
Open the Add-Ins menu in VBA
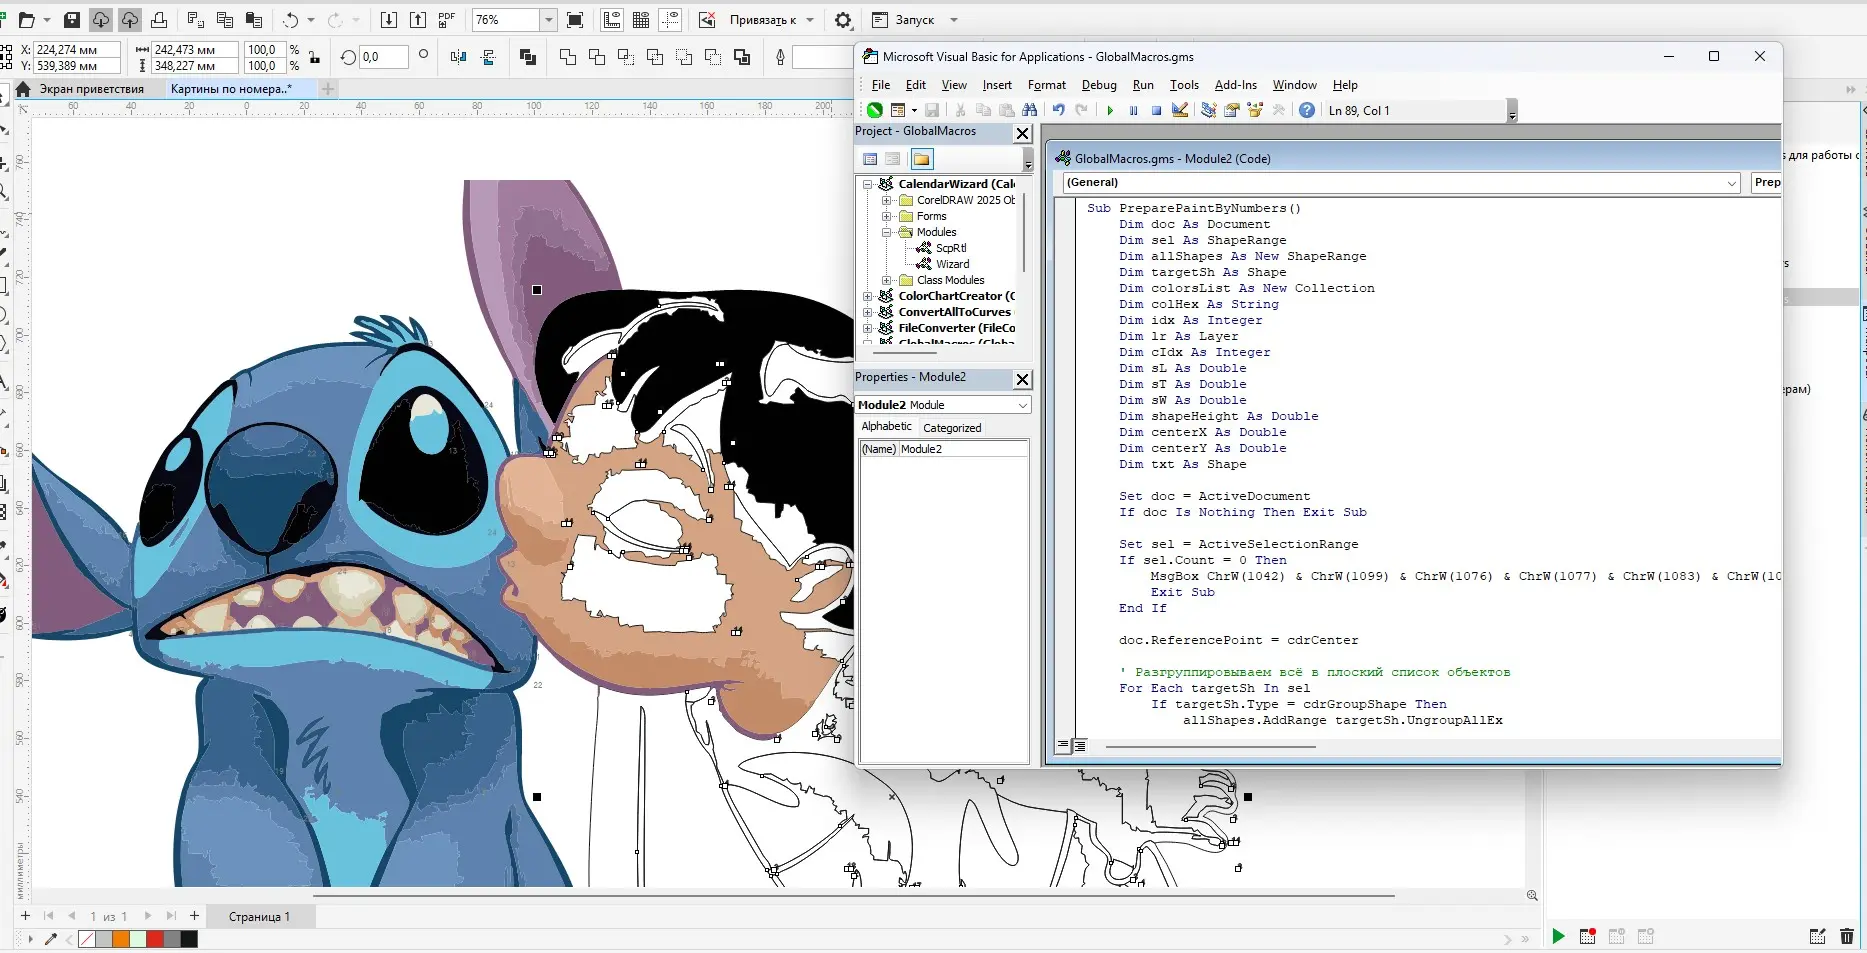pyautogui.click(x=1236, y=85)
